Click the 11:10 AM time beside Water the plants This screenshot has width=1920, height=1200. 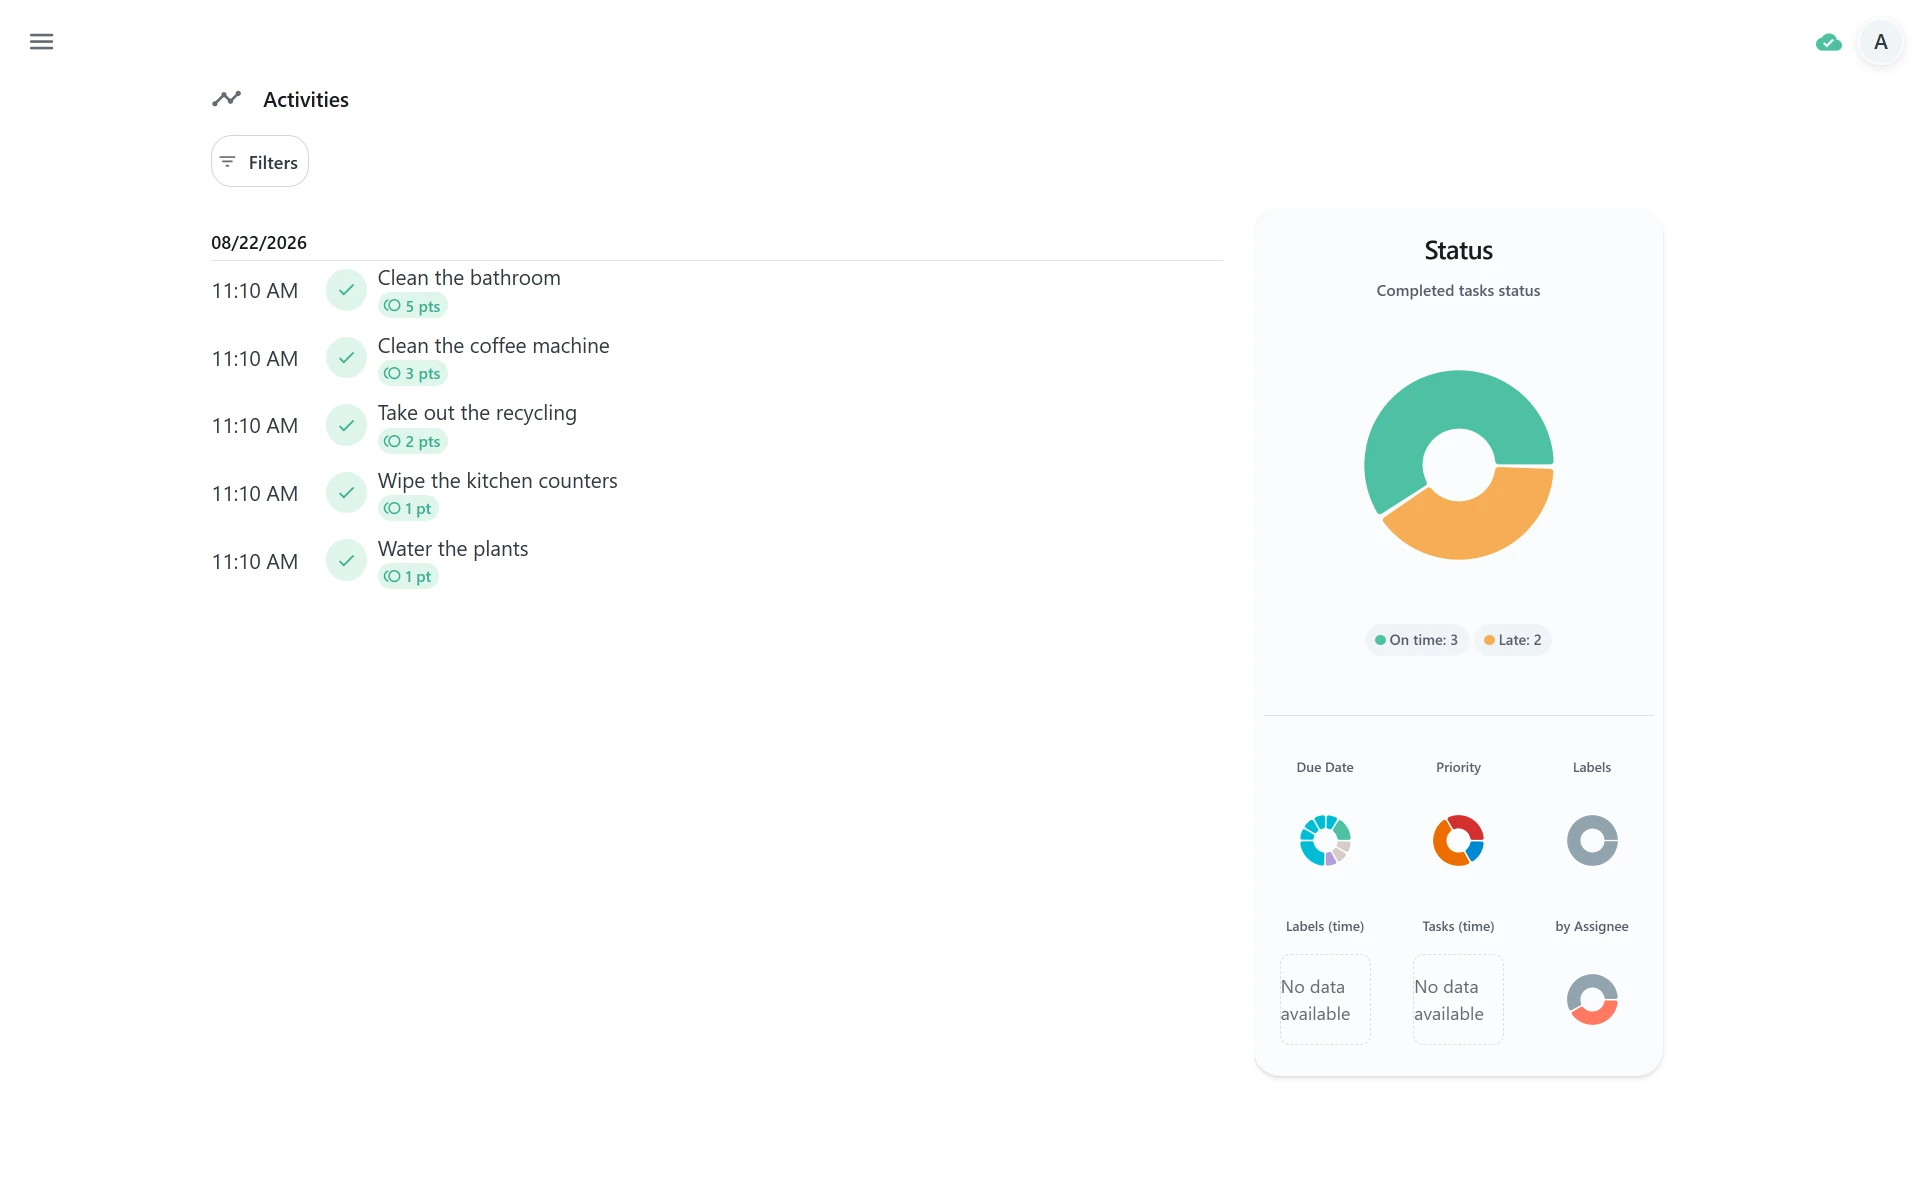click(x=255, y=562)
